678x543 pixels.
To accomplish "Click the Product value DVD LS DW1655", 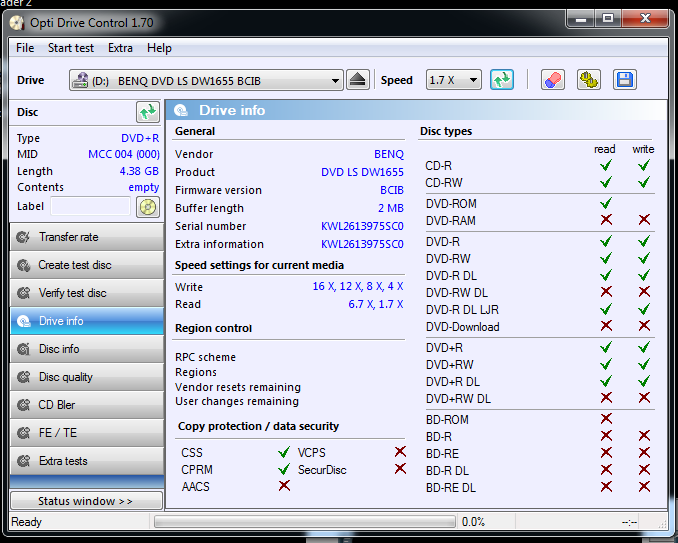I will click(362, 172).
